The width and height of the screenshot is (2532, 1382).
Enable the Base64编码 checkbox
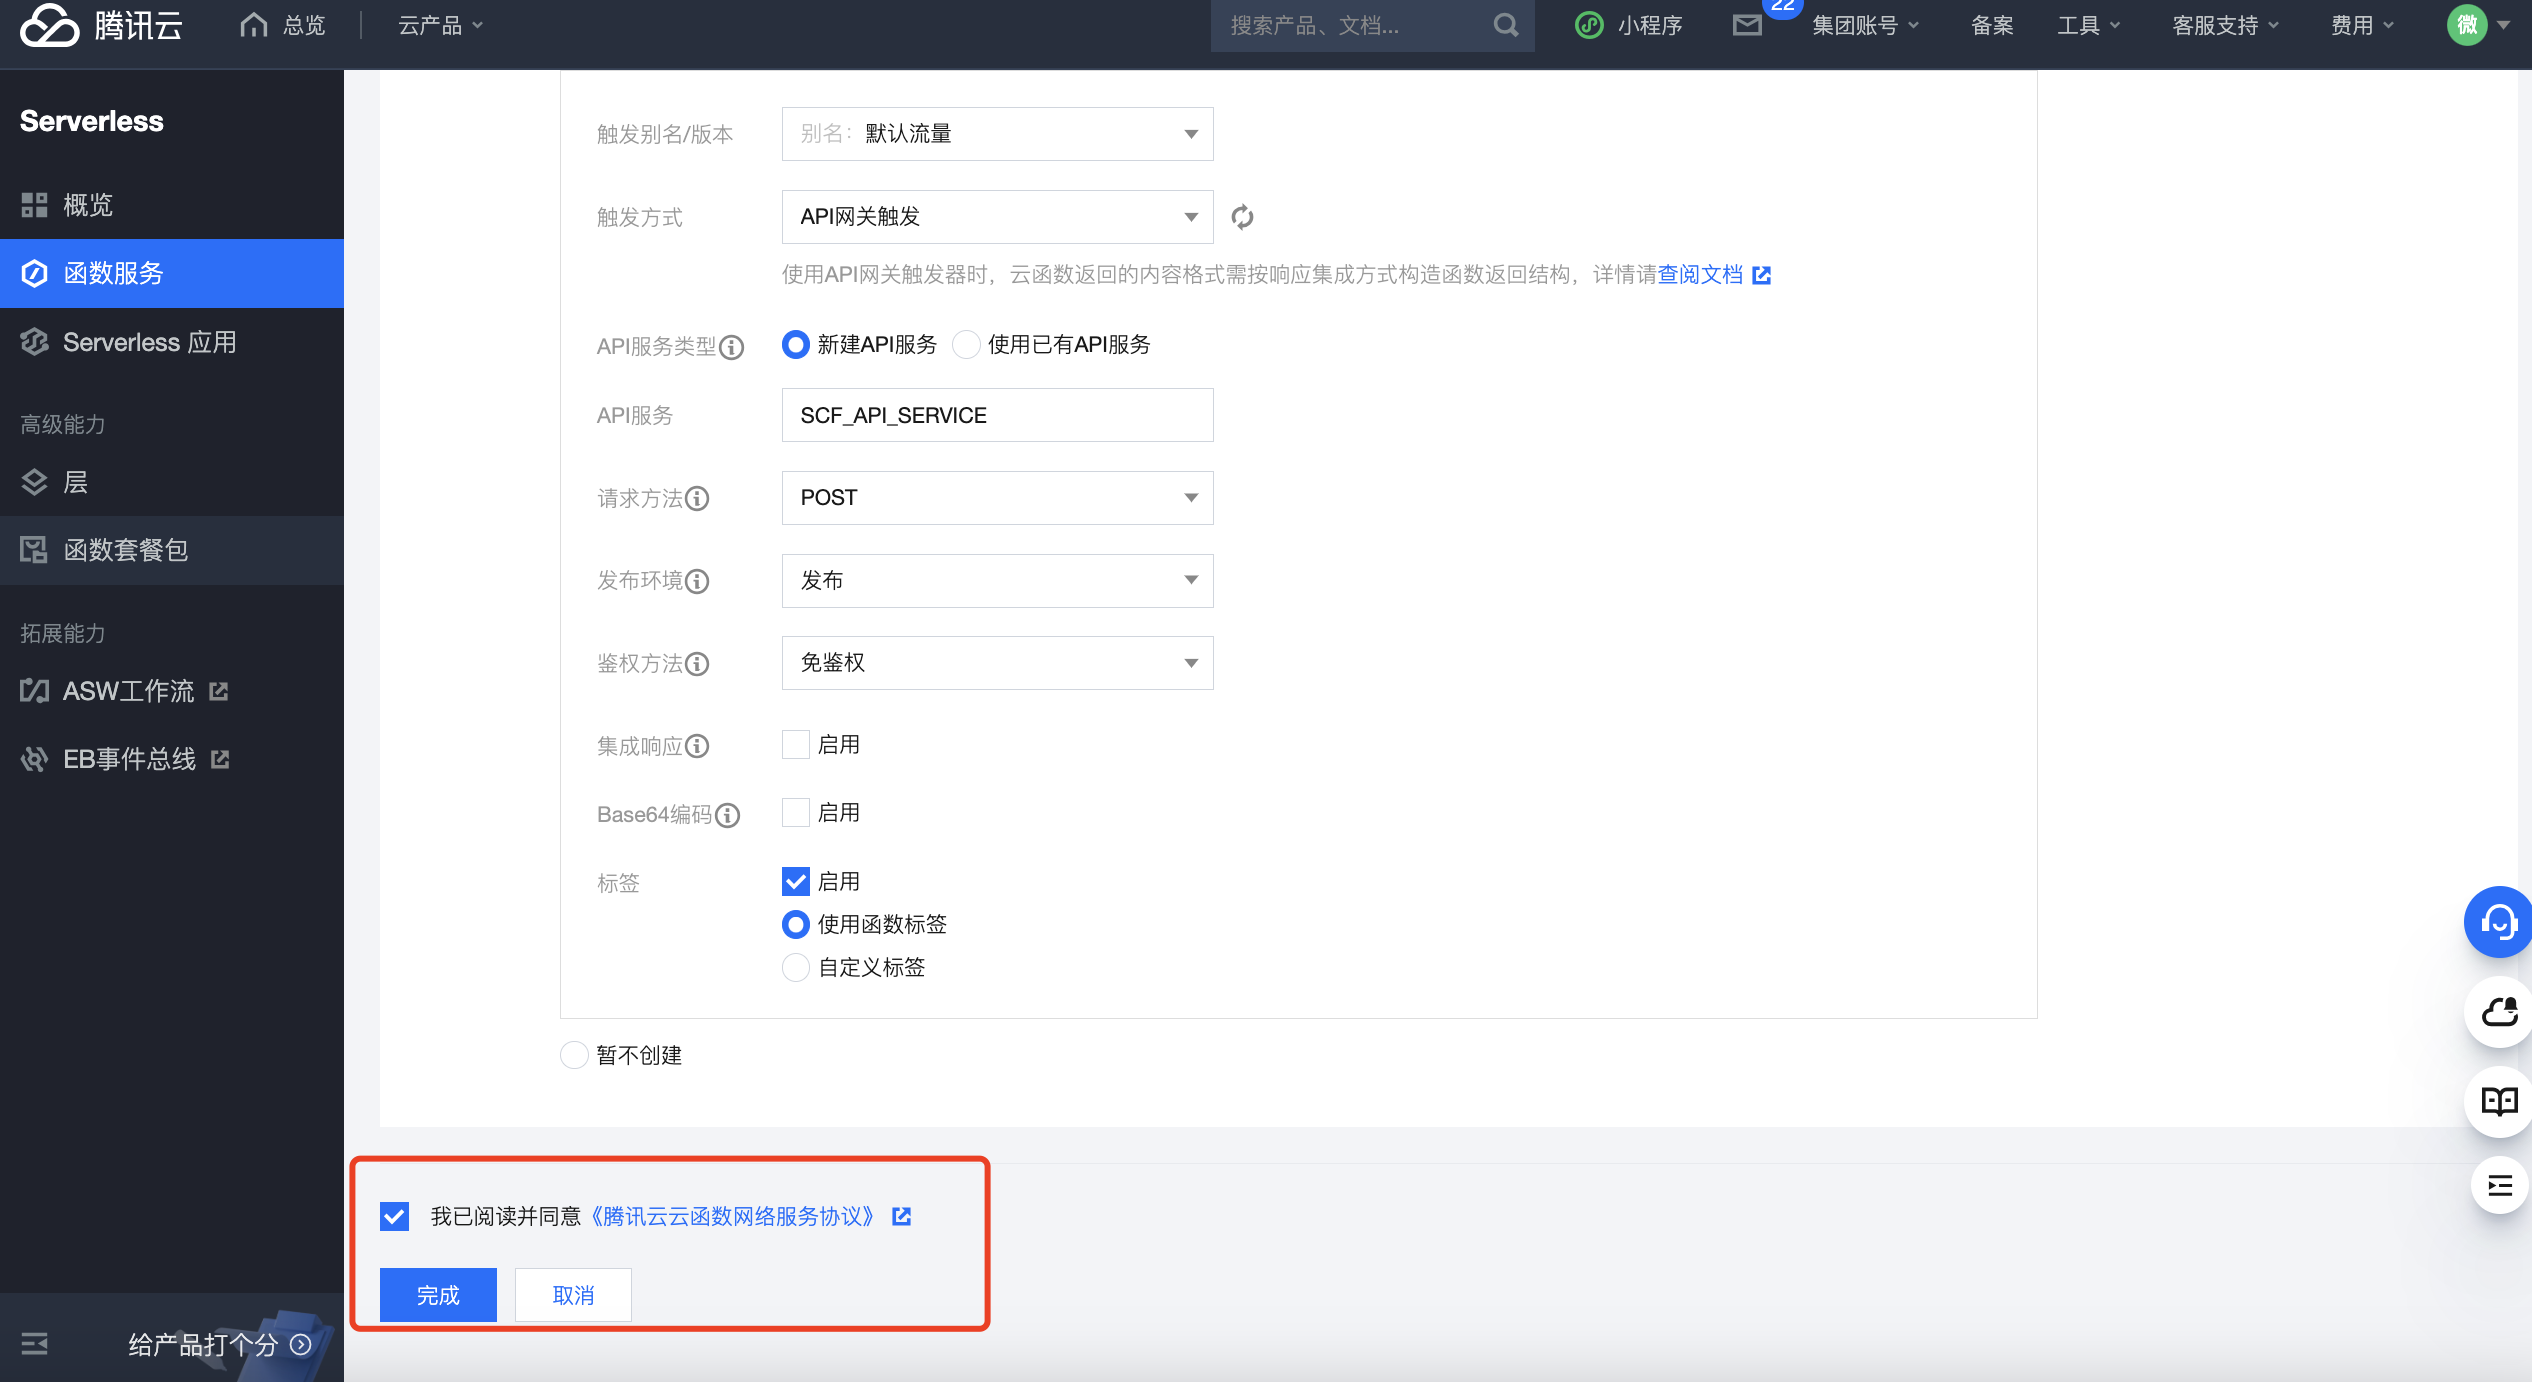[796, 813]
